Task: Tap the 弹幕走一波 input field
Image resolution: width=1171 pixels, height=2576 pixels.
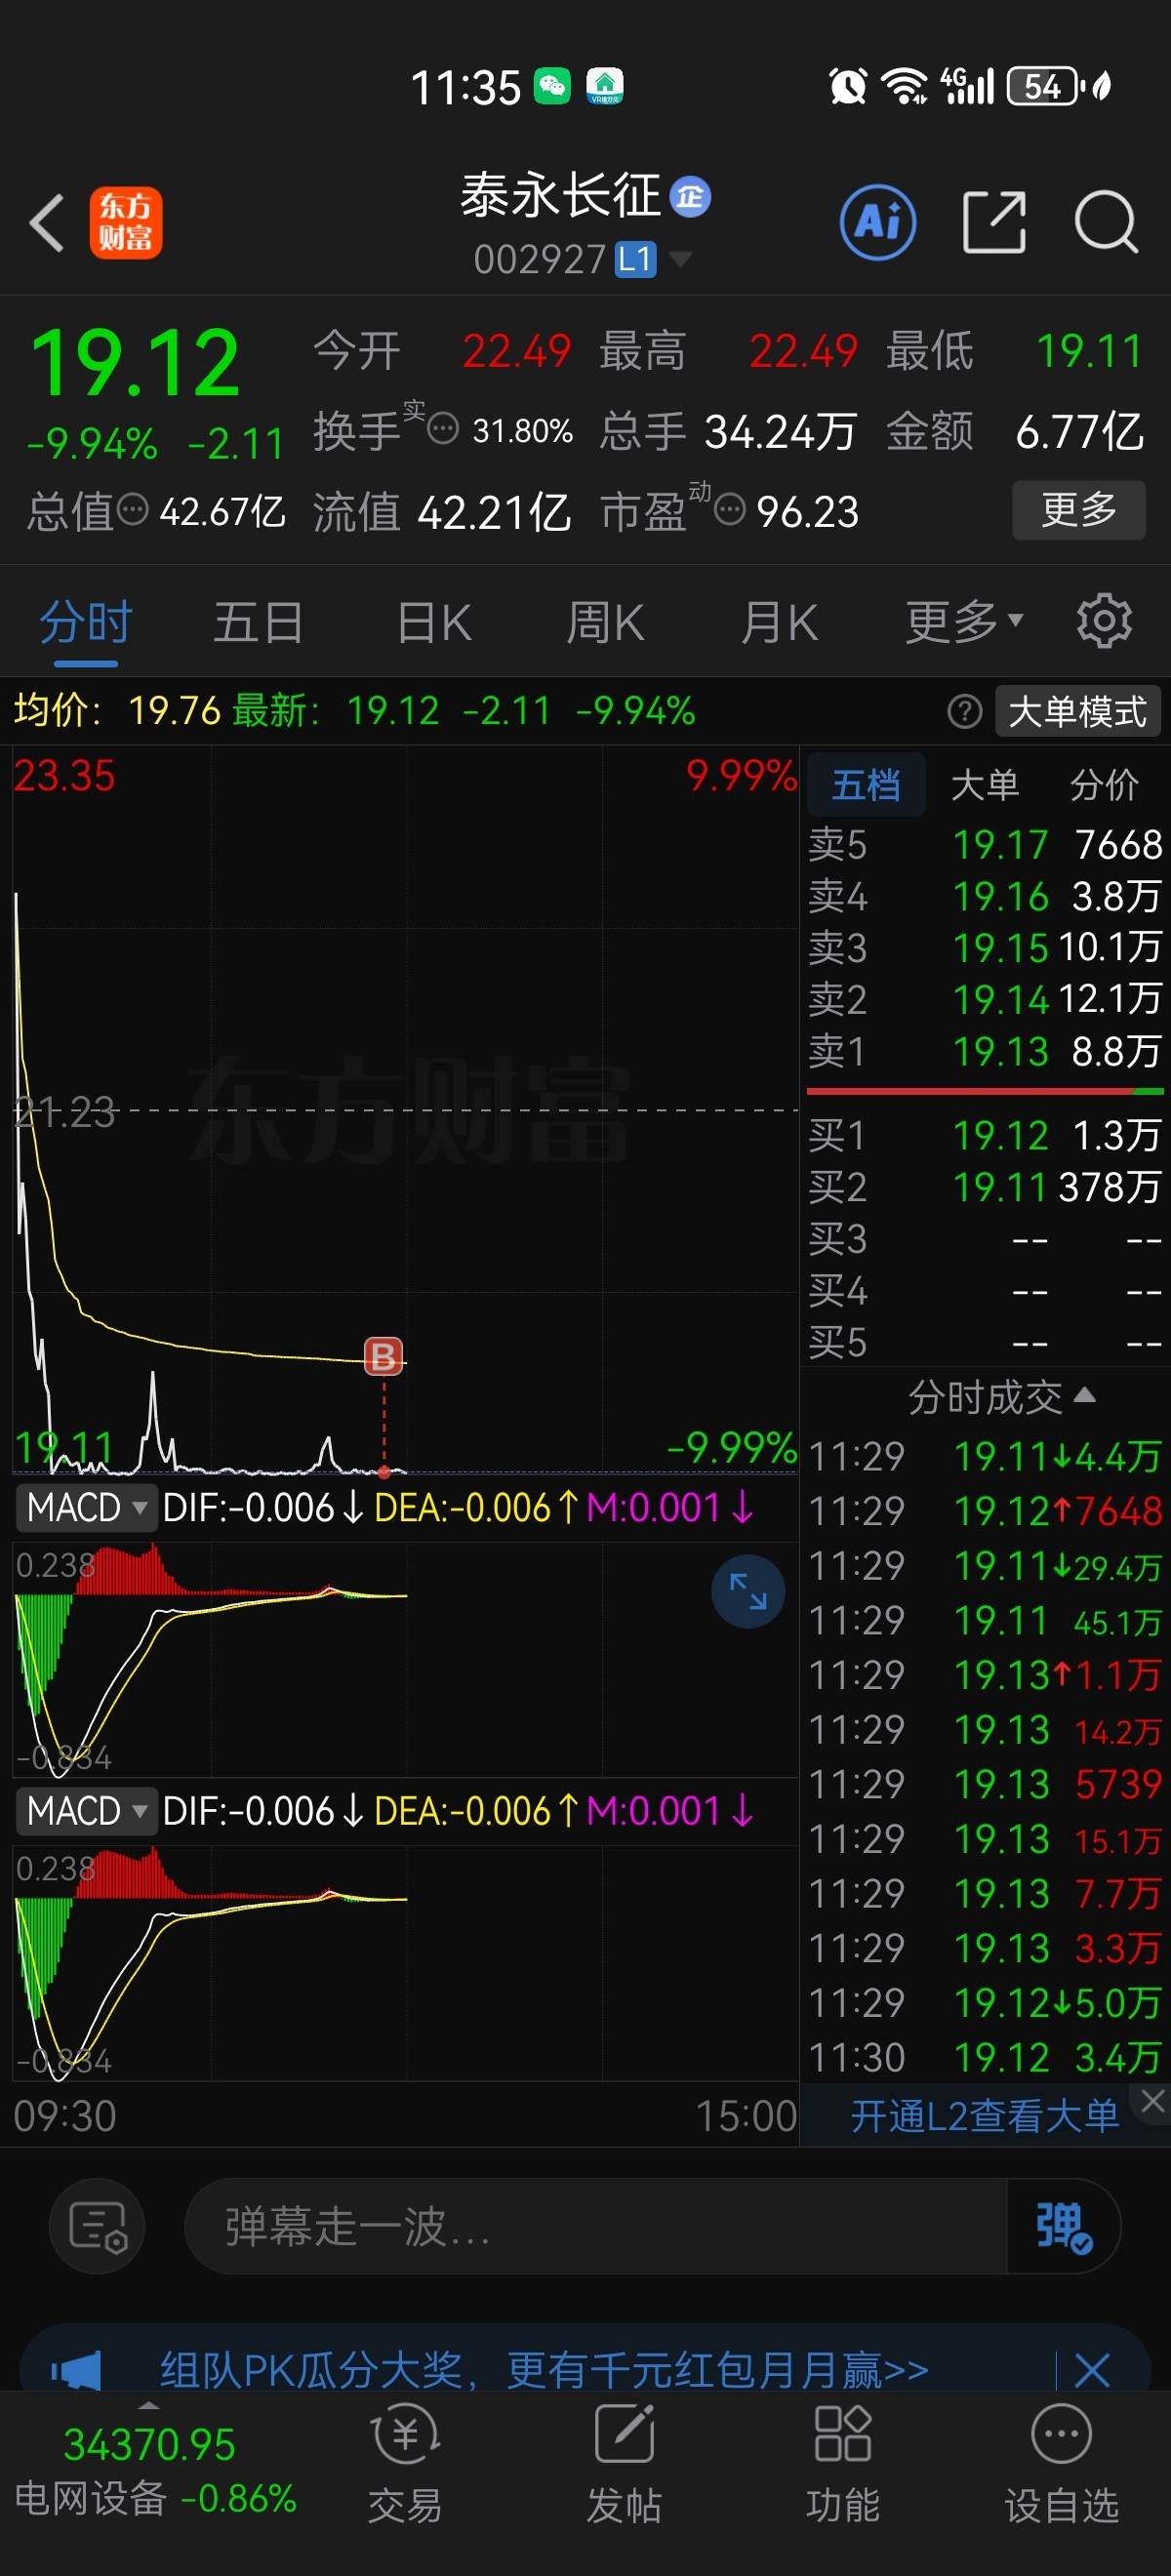Action: [x=596, y=2227]
